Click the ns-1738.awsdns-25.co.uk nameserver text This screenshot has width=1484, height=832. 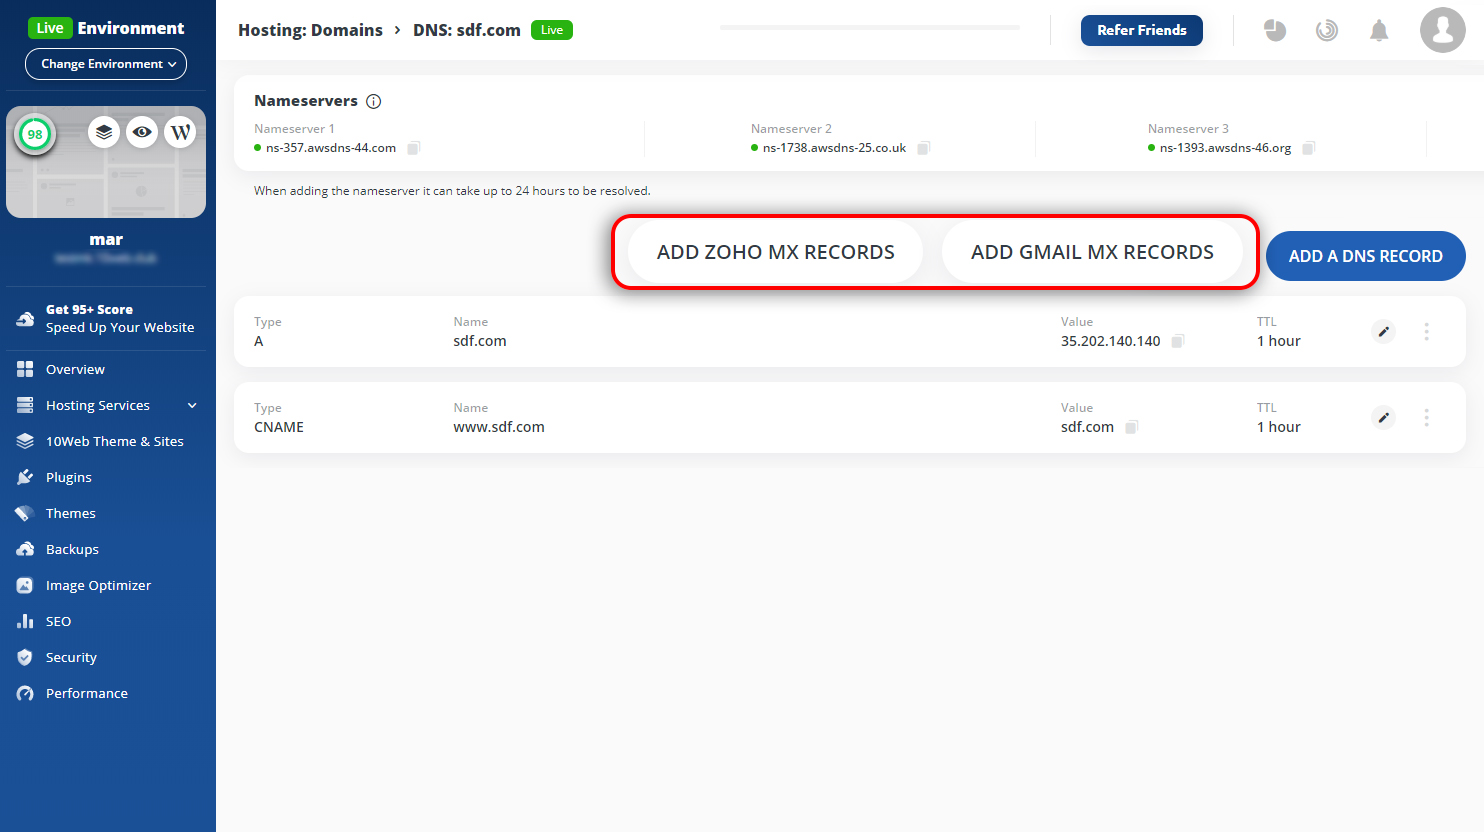[x=834, y=148]
